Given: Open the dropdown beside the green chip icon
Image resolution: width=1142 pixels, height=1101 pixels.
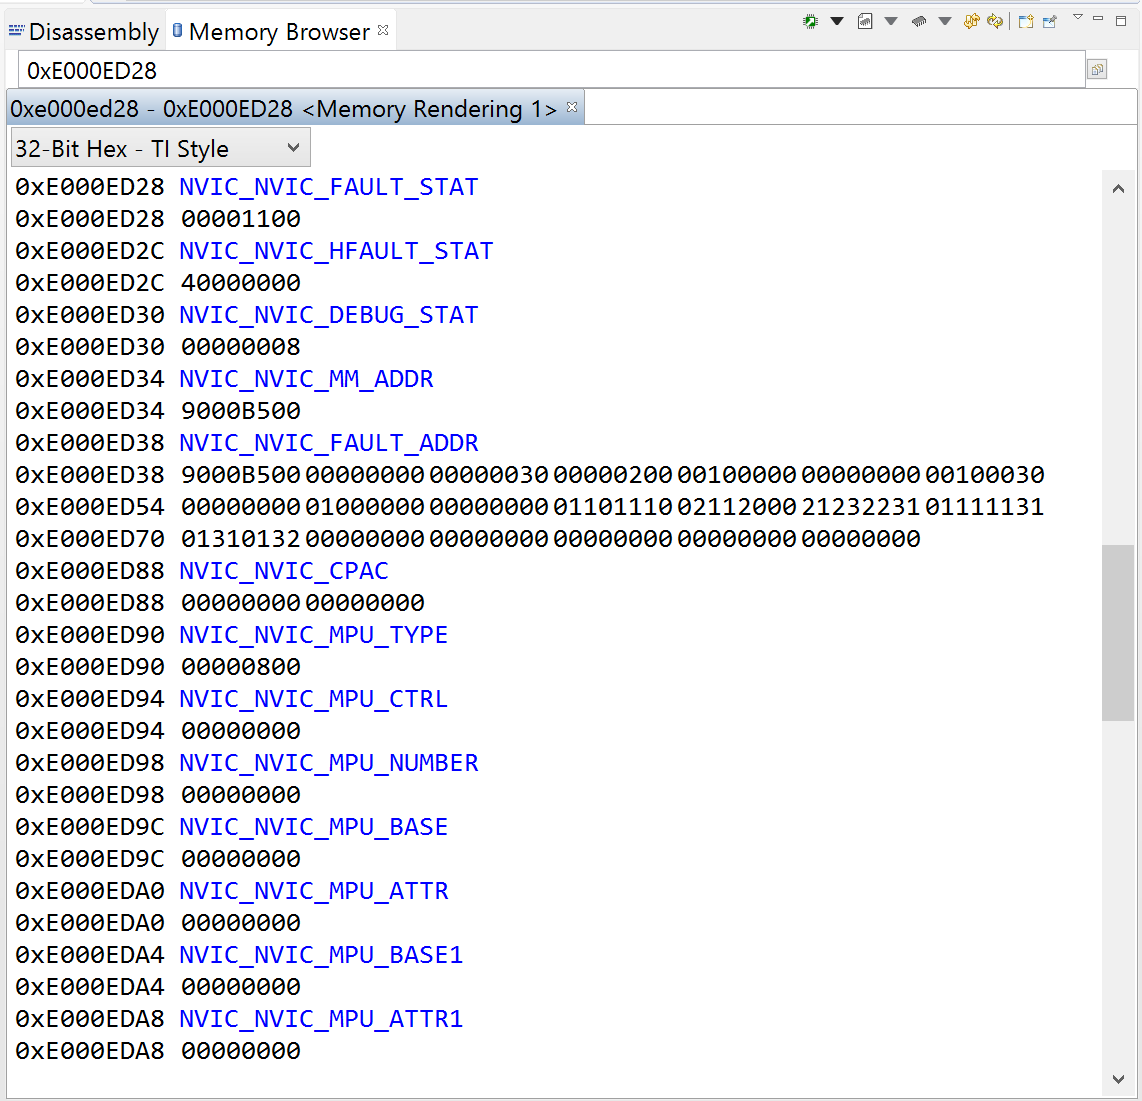Looking at the screenshot, I should [837, 22].
